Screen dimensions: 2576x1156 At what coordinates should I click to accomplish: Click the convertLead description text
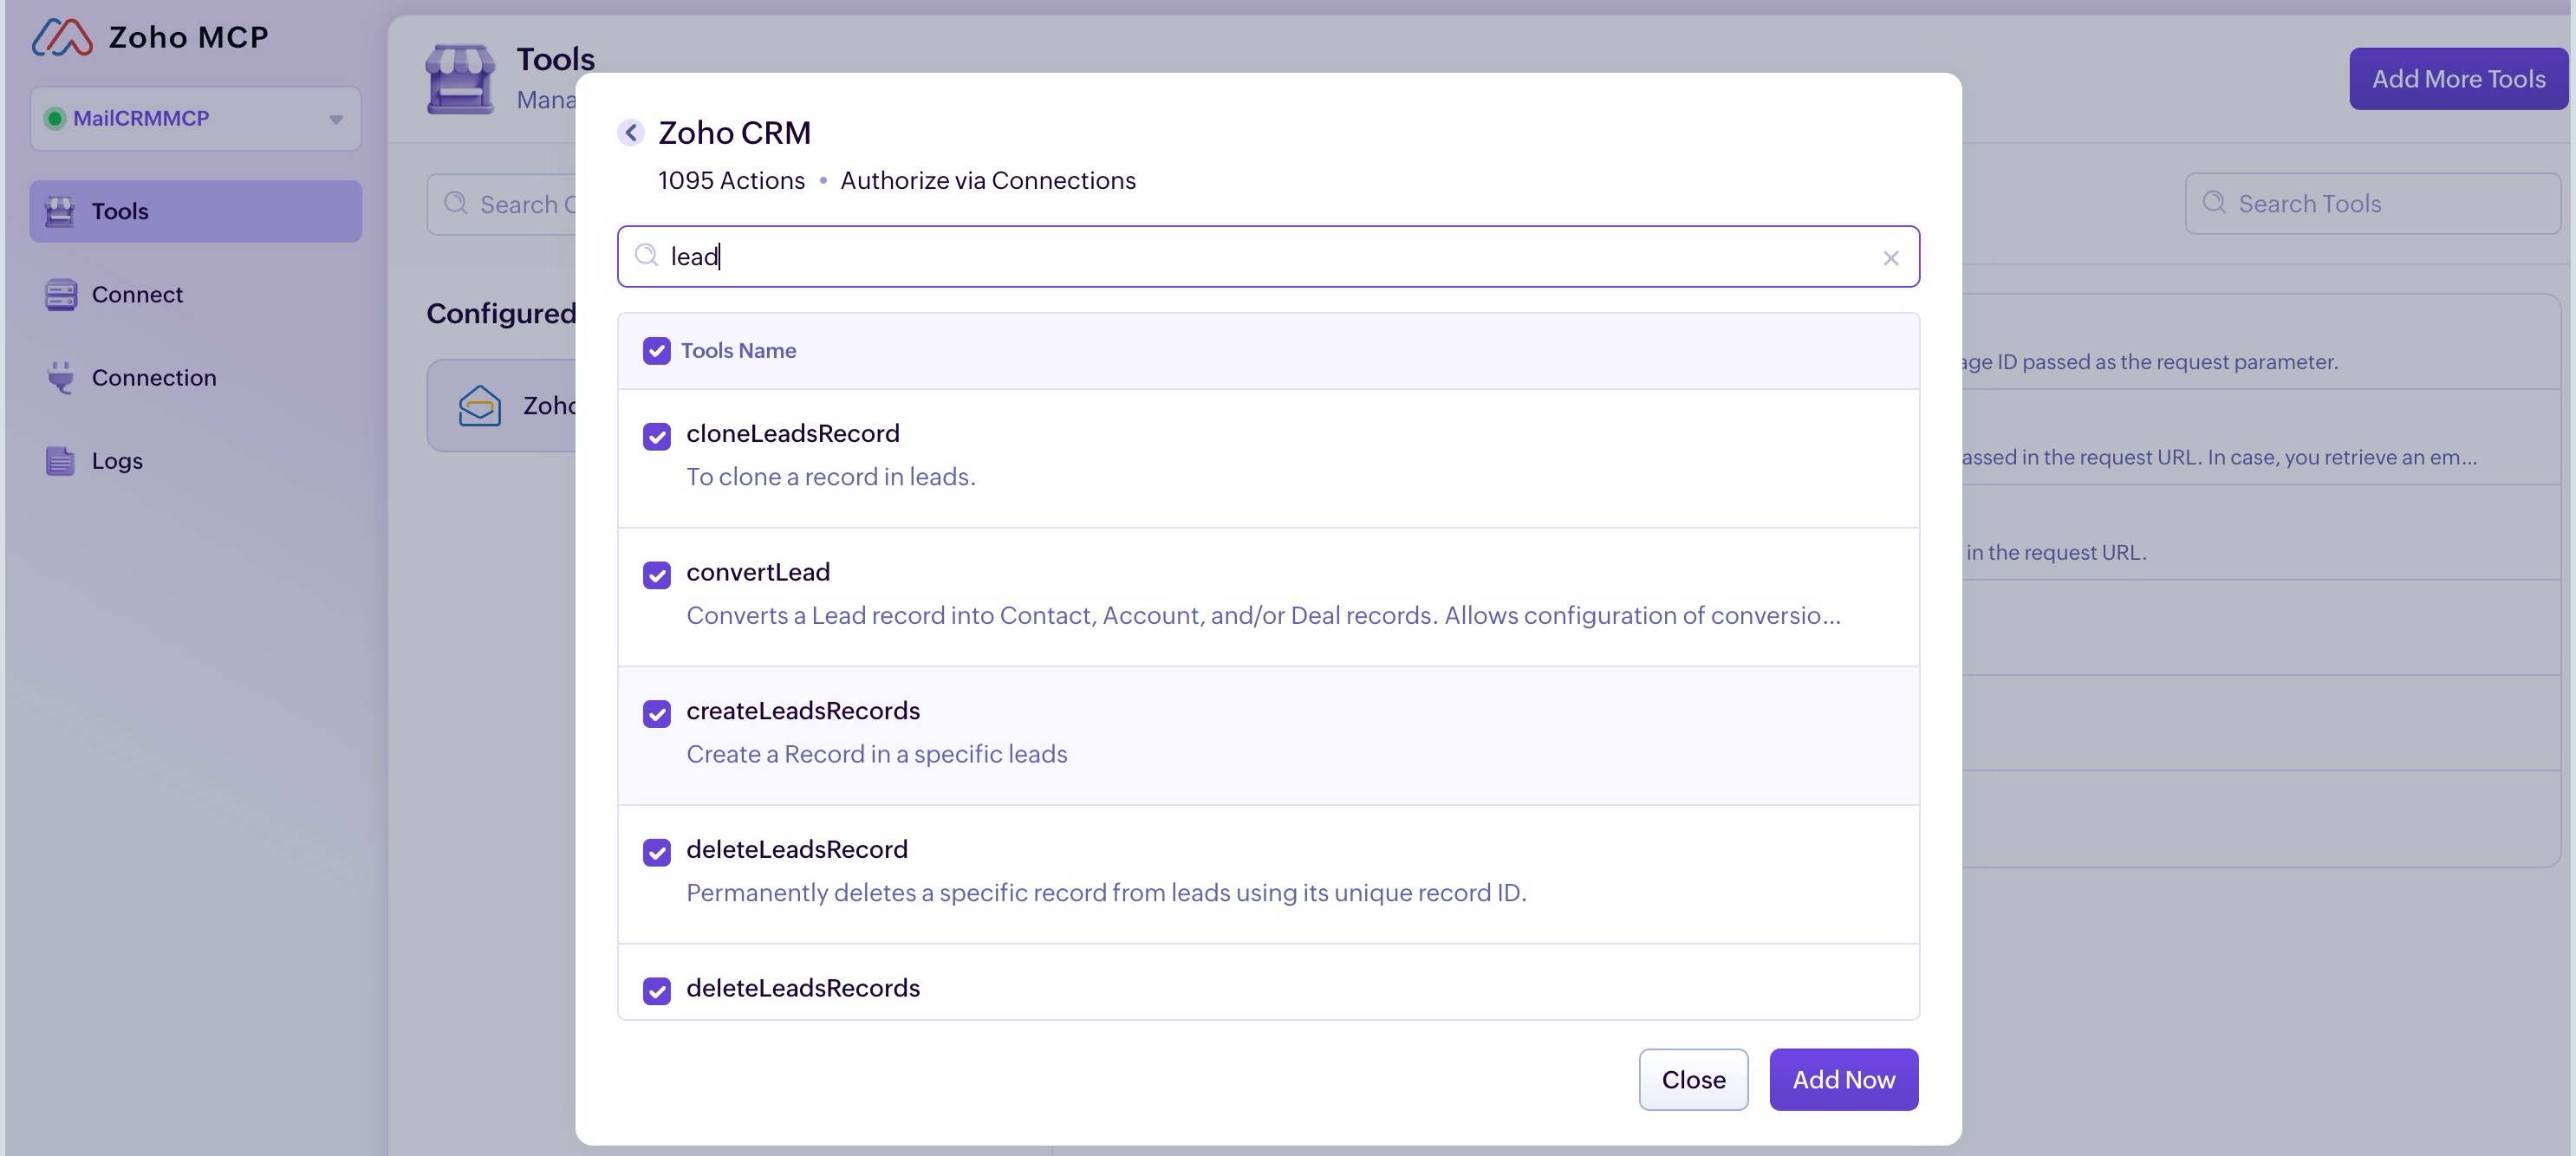(x=1263, y=615)
